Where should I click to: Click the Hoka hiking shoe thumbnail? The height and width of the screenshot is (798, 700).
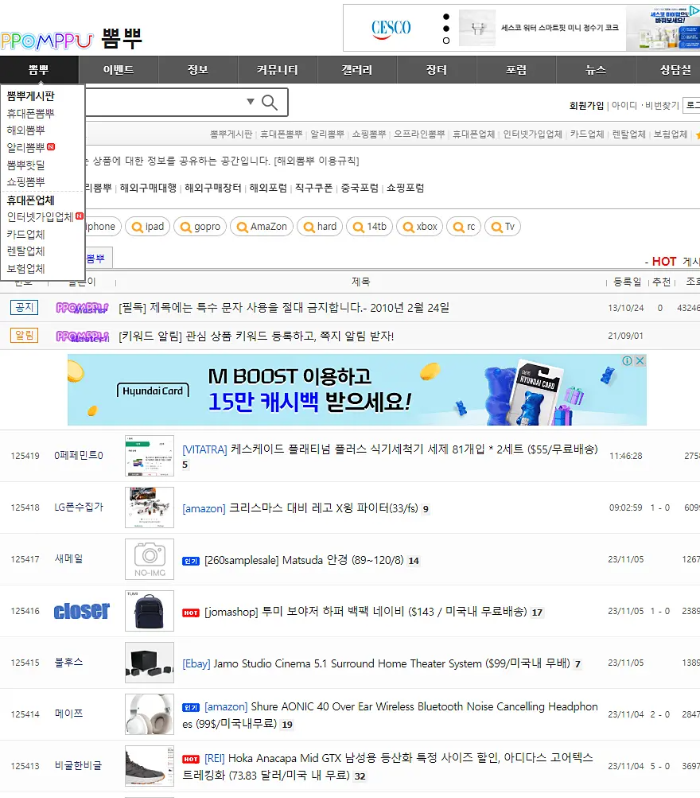tap(149, 766)
